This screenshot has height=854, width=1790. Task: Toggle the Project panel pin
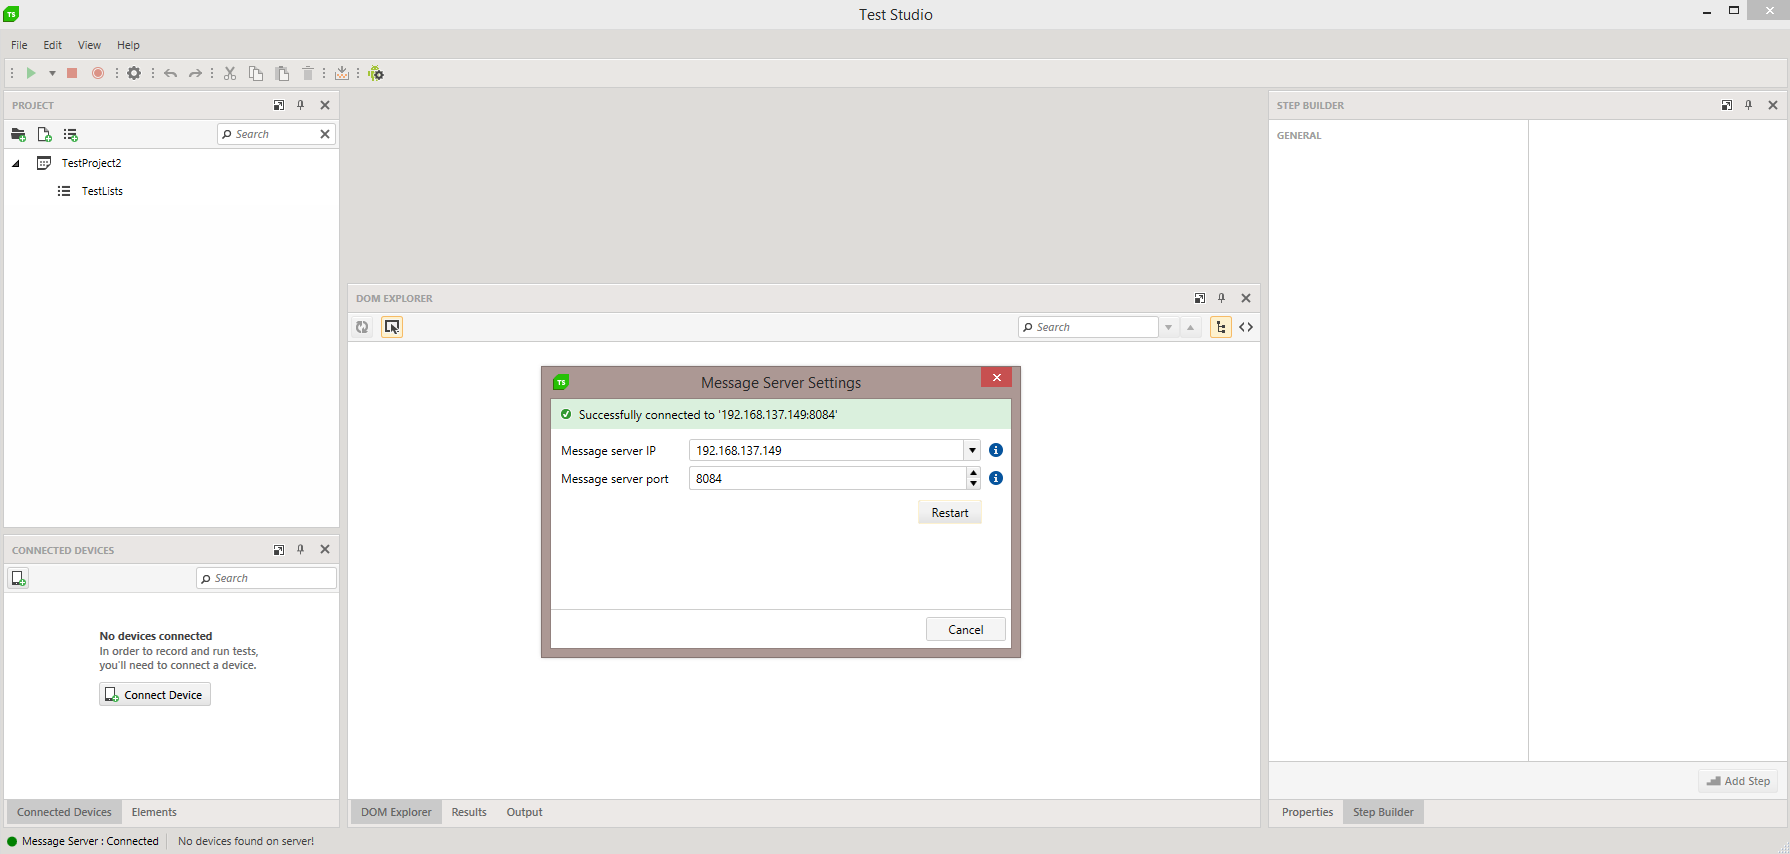[x=301, y=105]
